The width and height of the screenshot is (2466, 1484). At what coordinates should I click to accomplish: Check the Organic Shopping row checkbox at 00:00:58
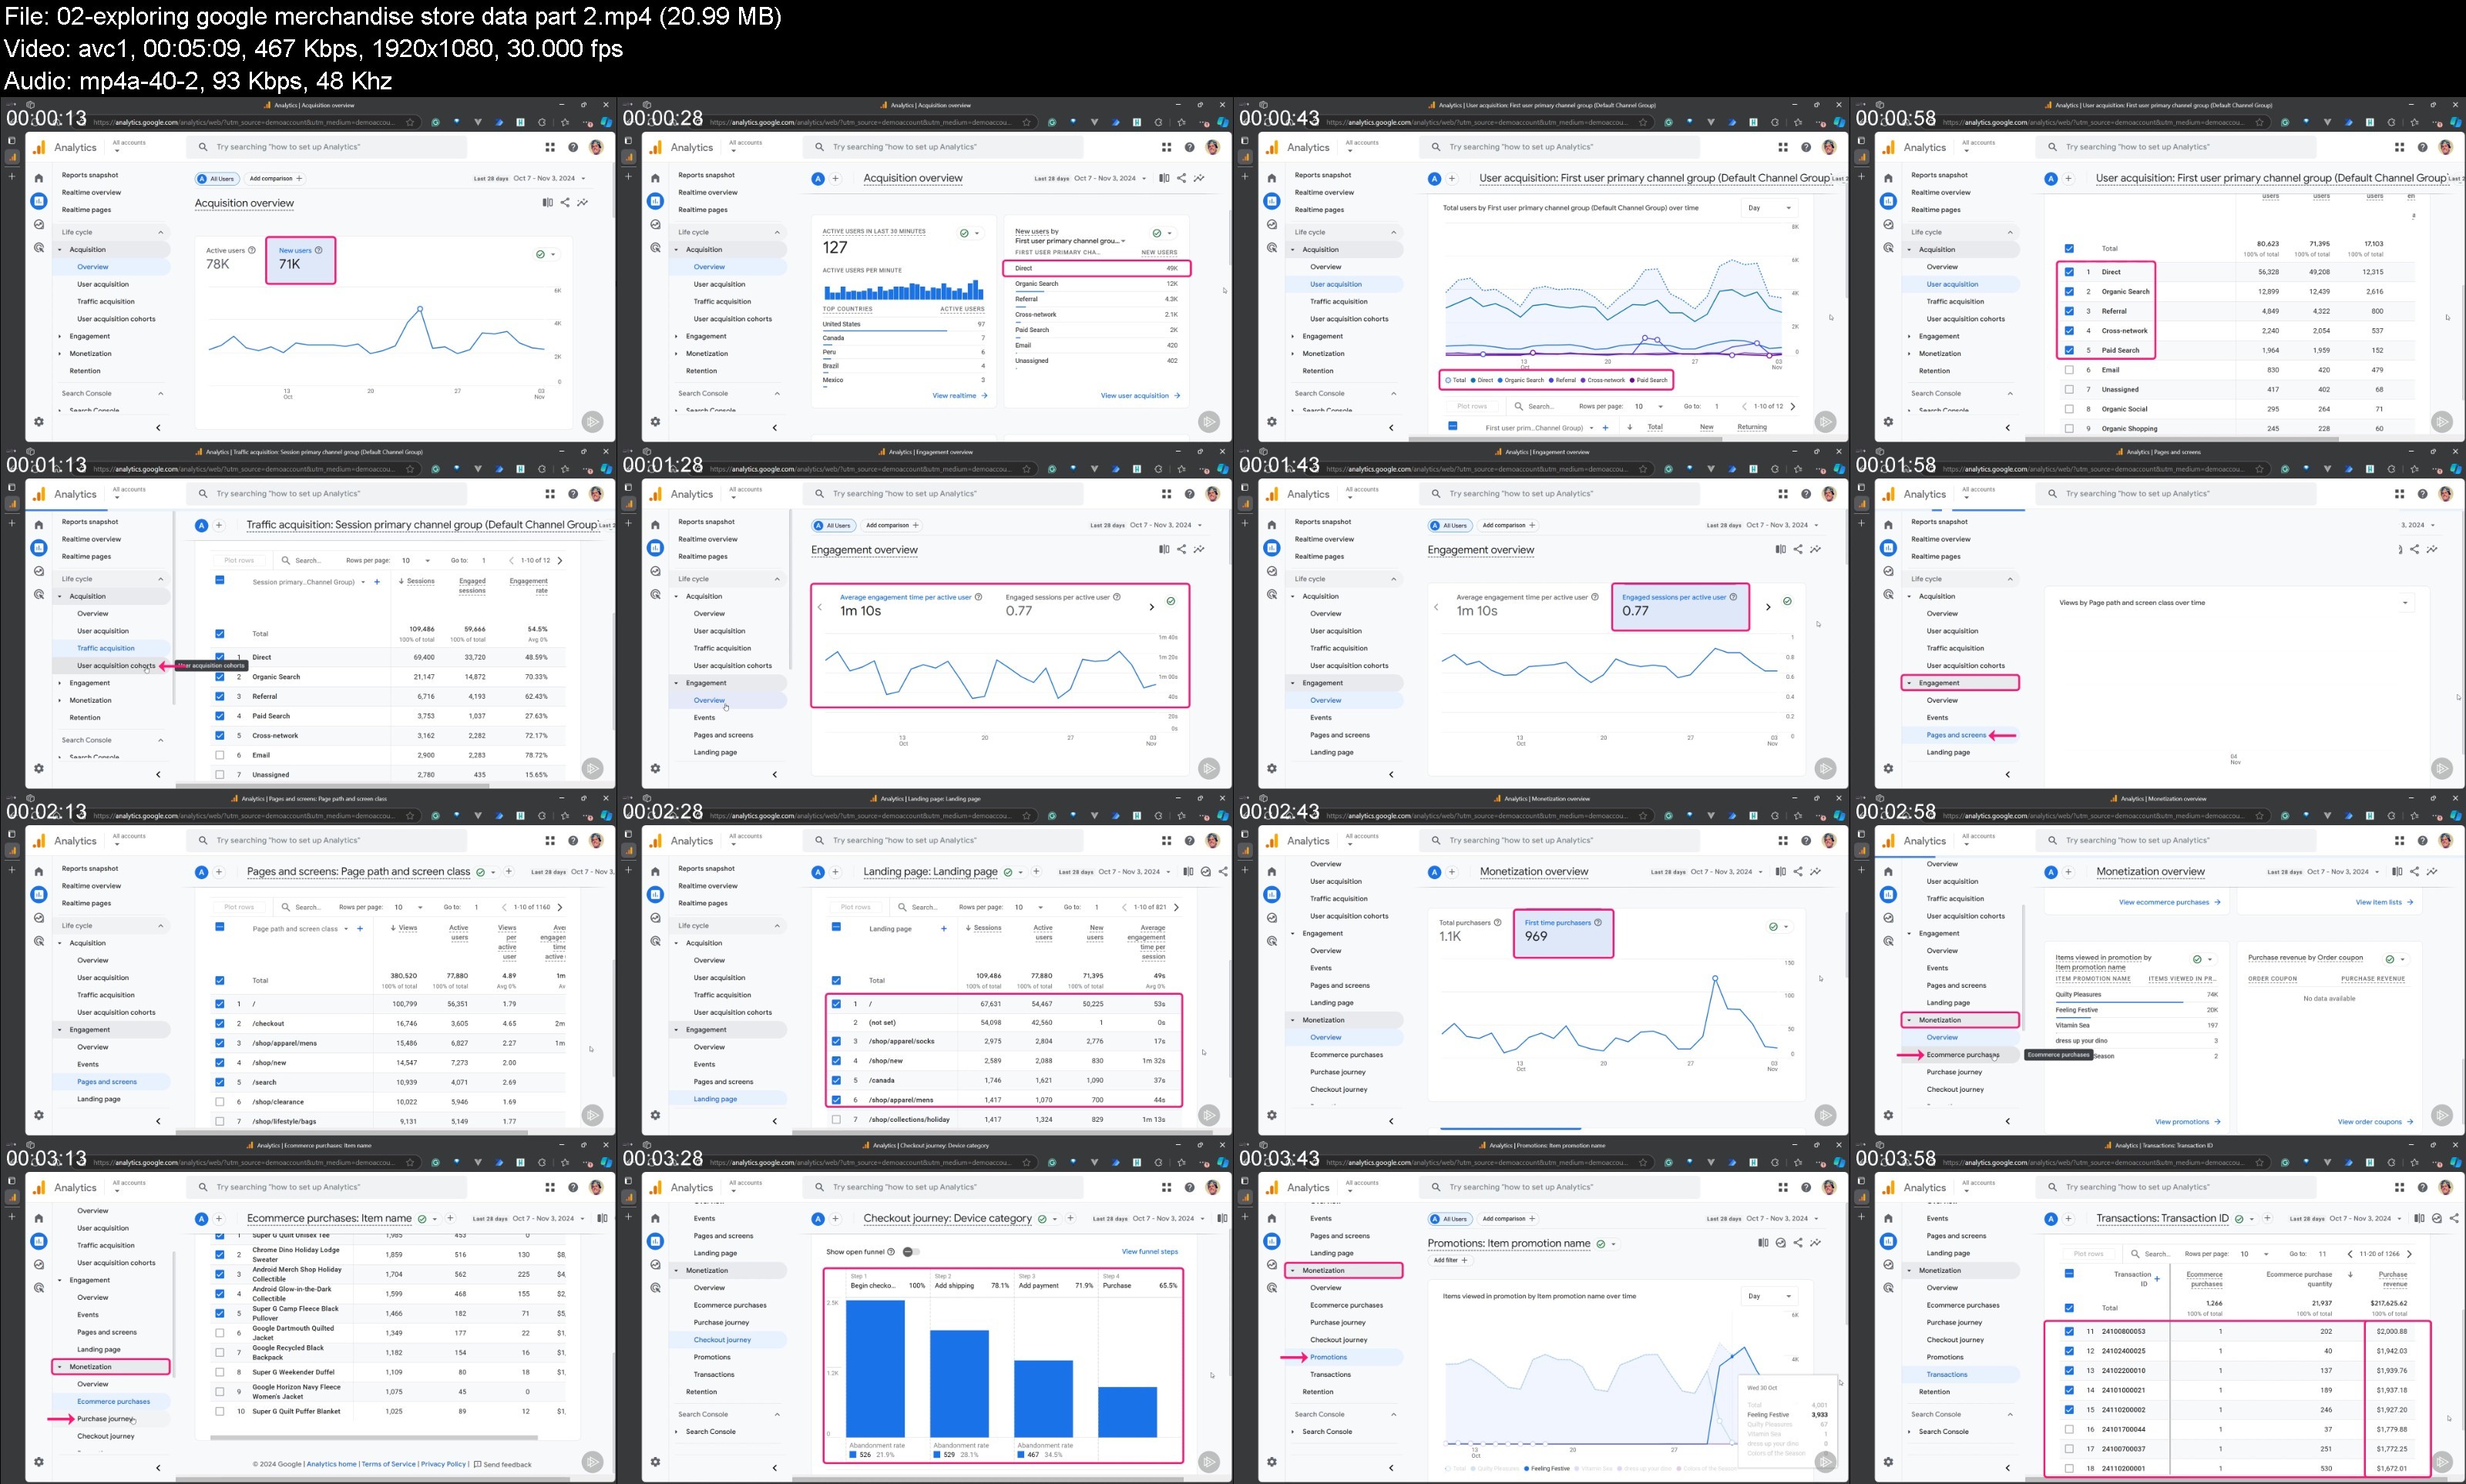coord(2069,428)
